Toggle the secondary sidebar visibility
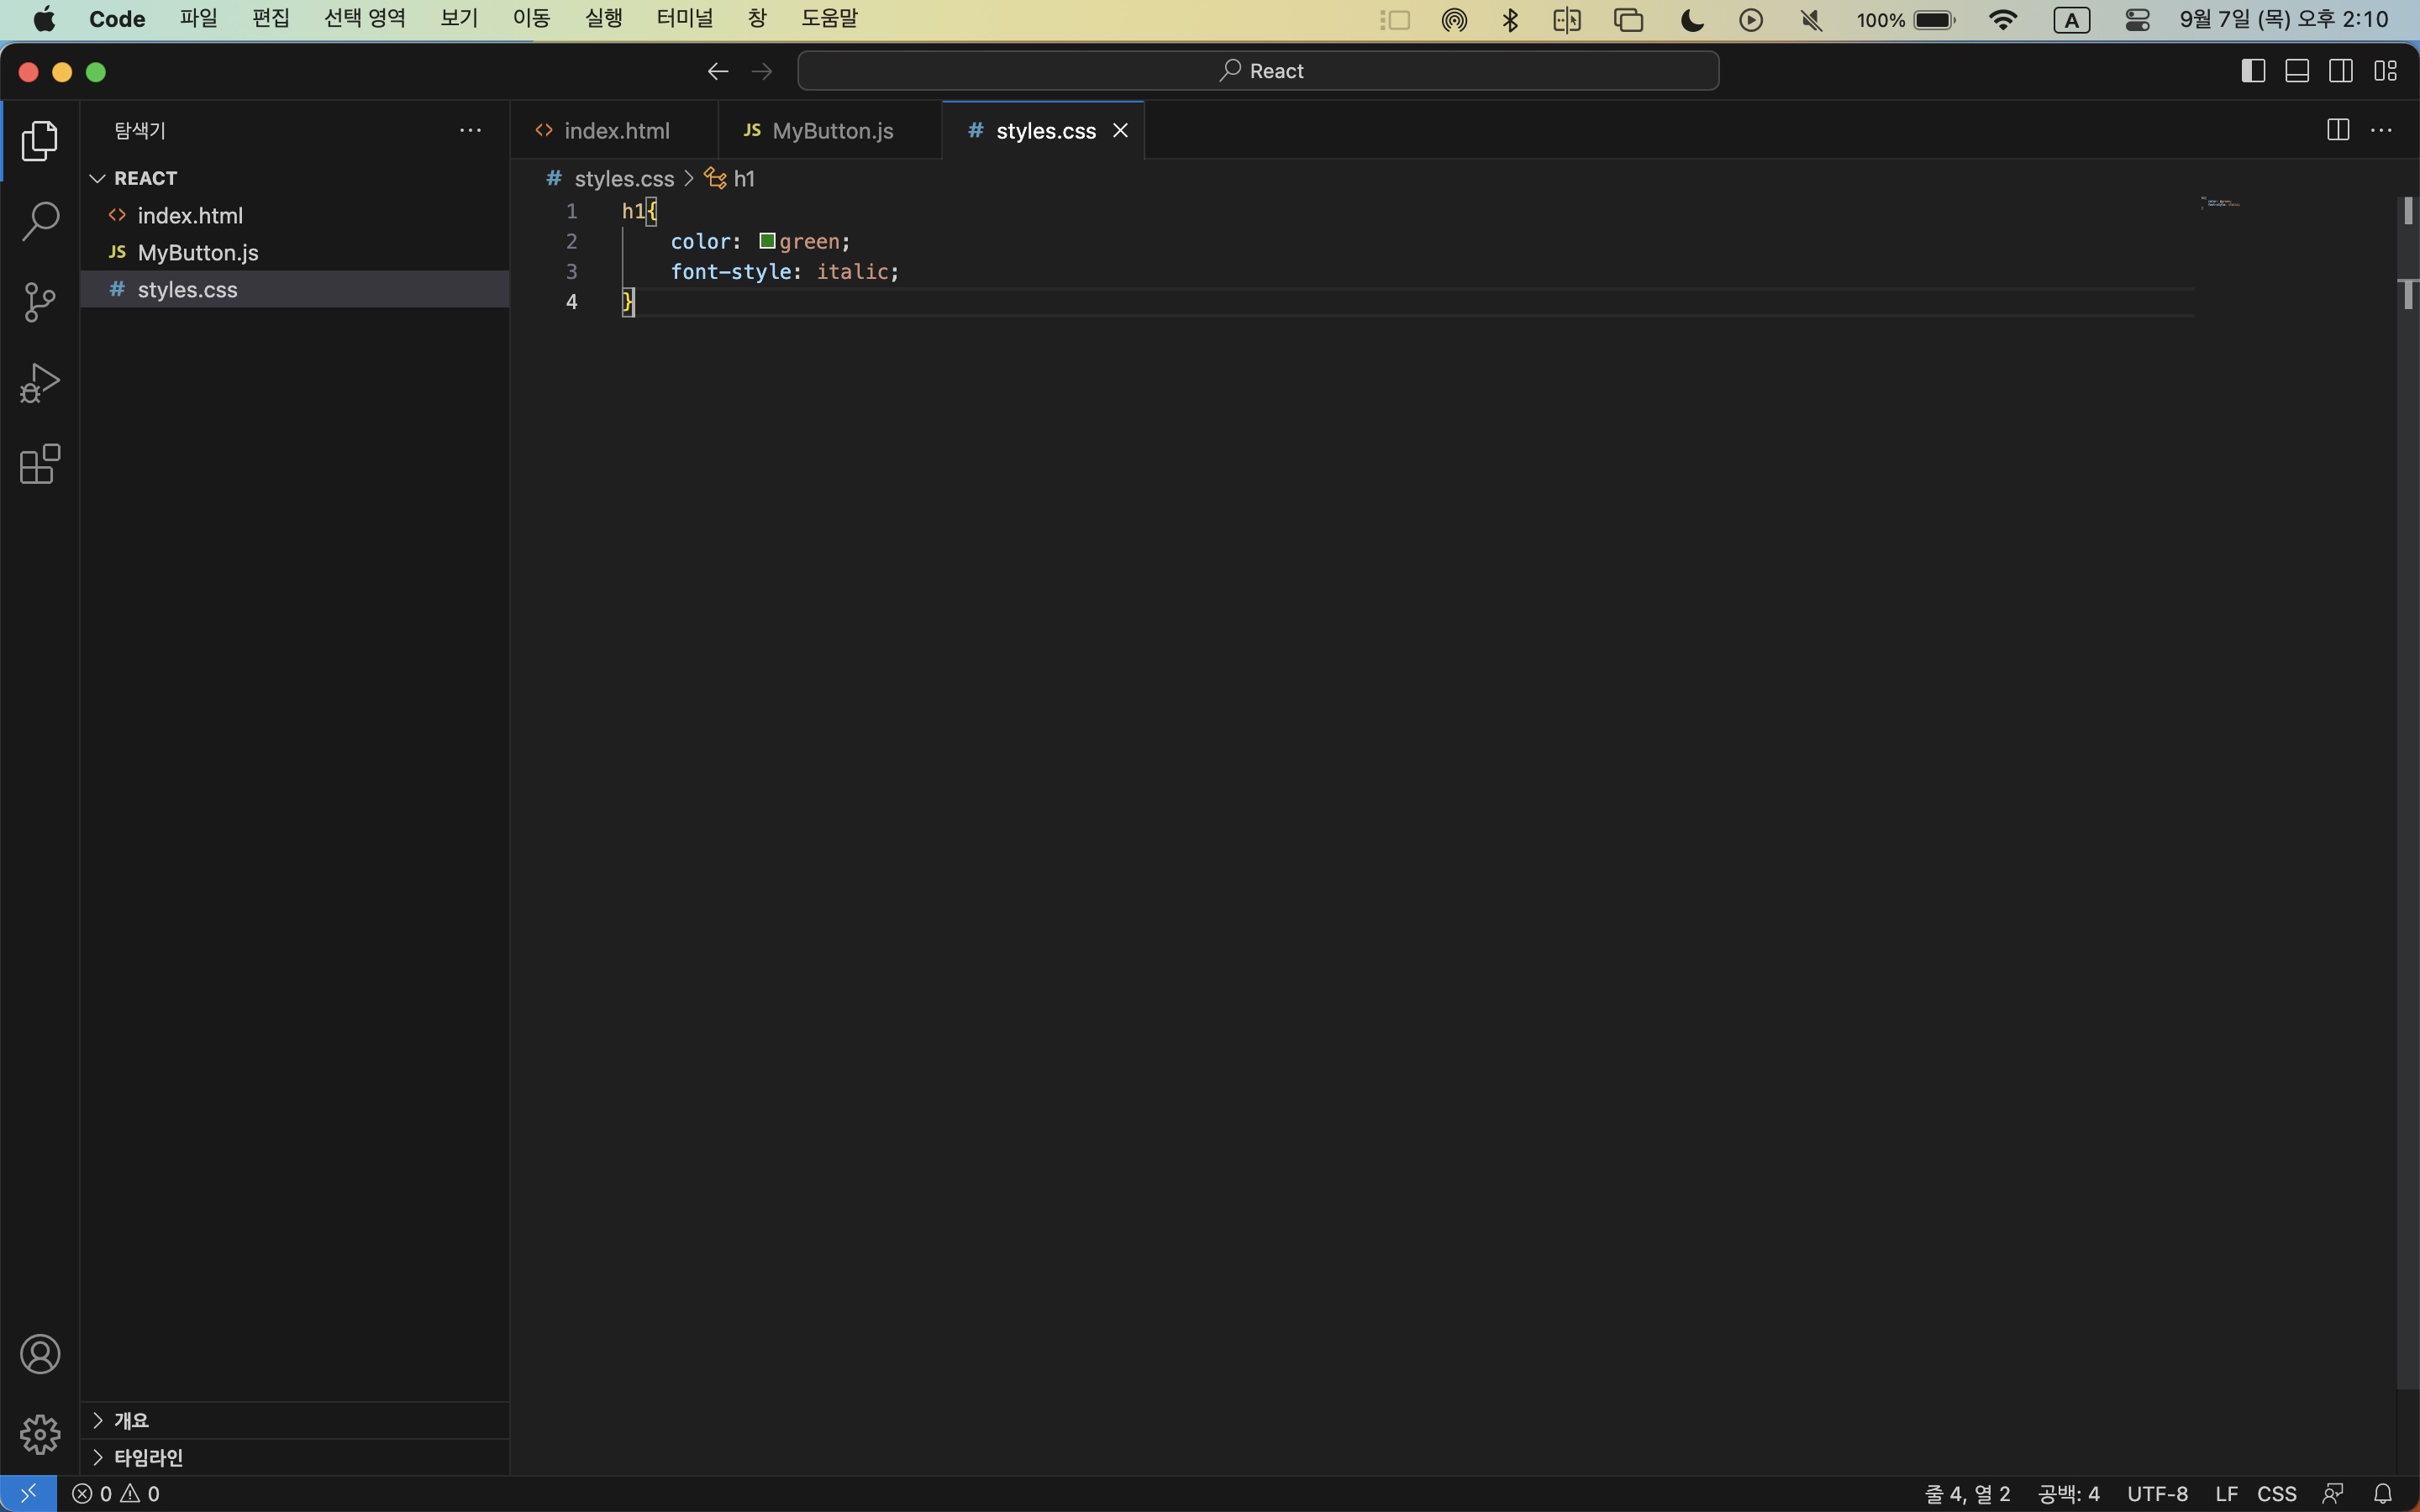 coord(2340,71)
